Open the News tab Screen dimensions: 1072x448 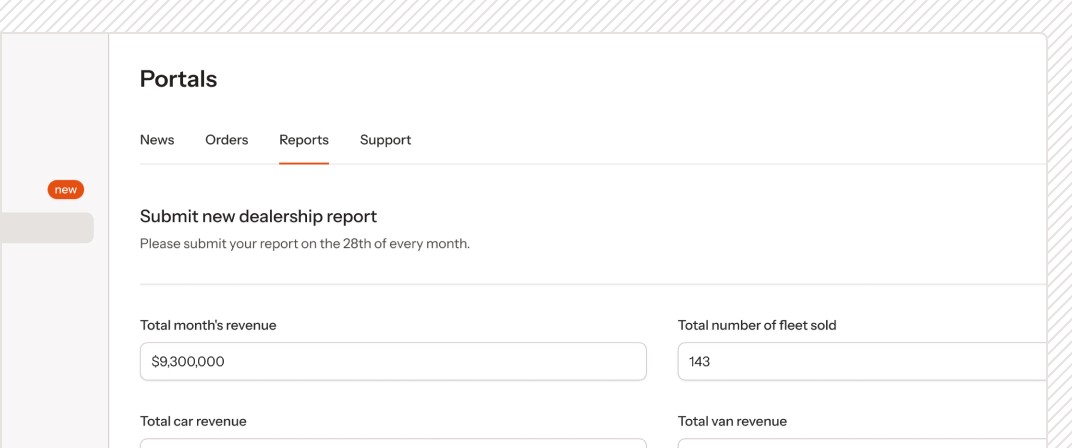click(x=157, y=140)
